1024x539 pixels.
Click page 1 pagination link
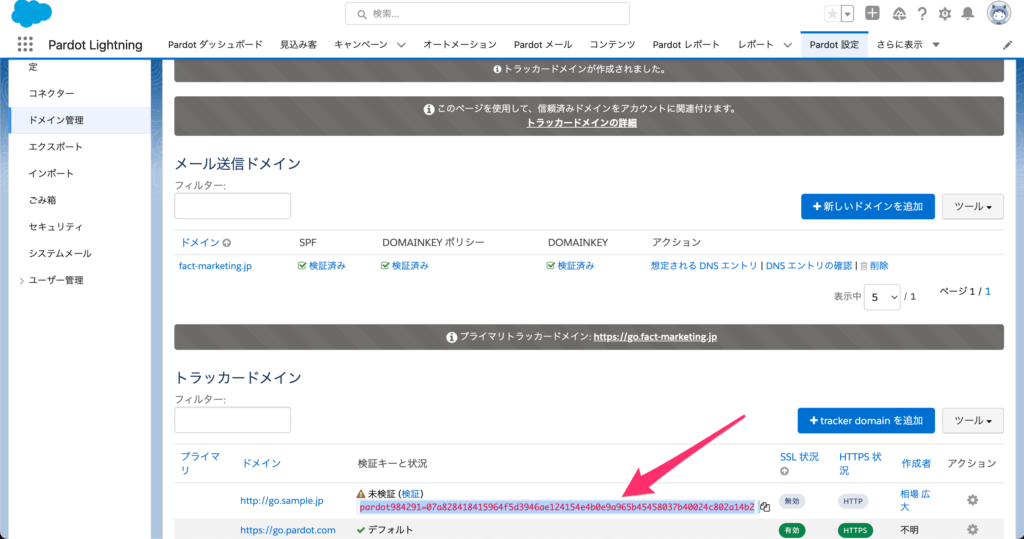(987, 291)
